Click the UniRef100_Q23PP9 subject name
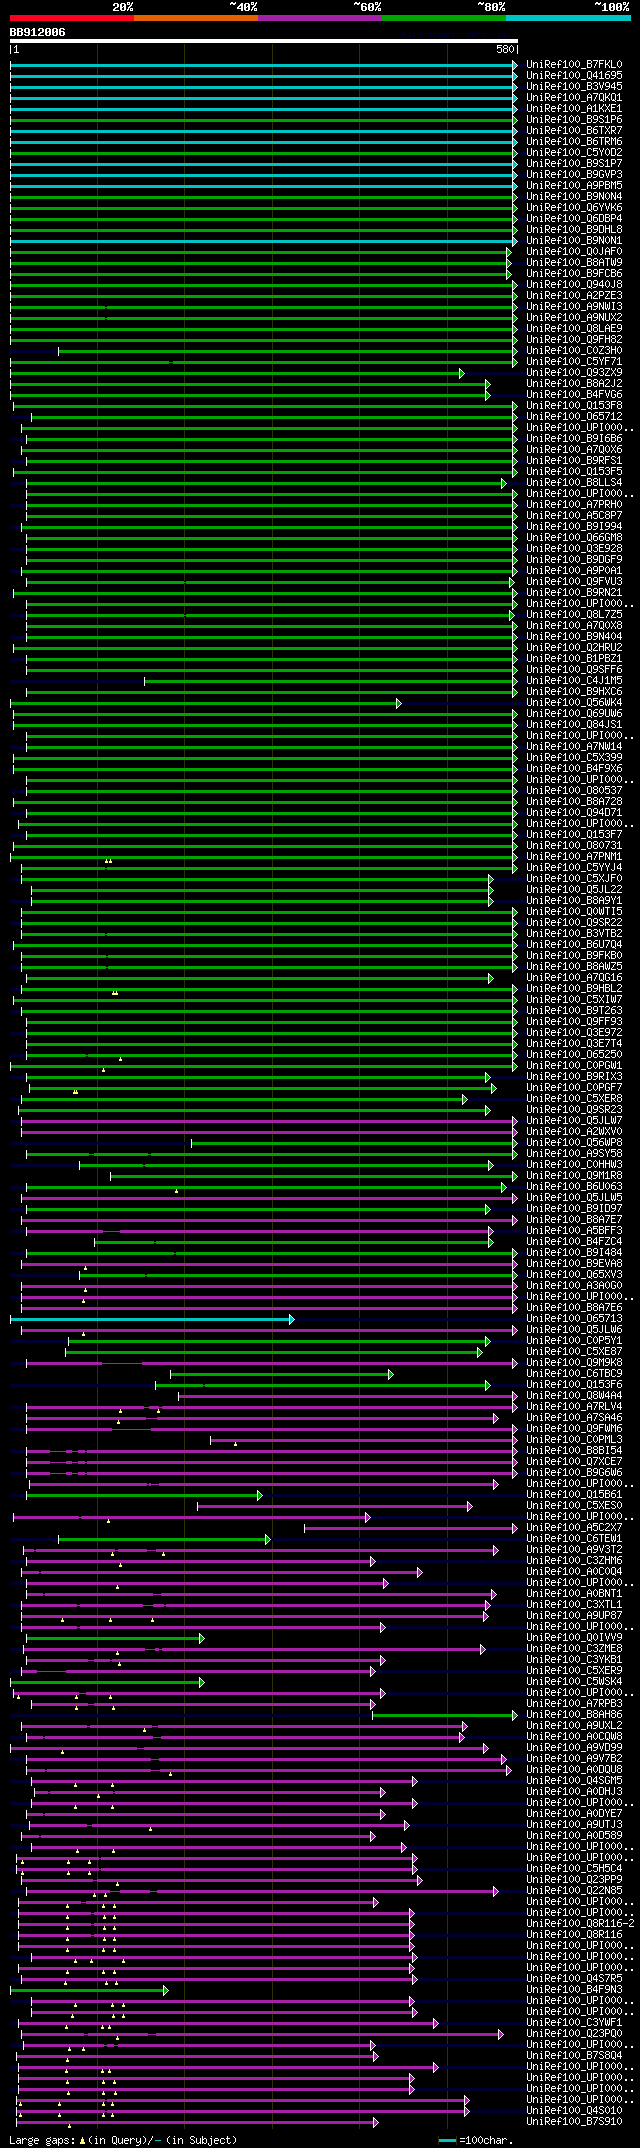Image resolution: width=640 pixels, height=2148 pixels. click(574, 1880)
